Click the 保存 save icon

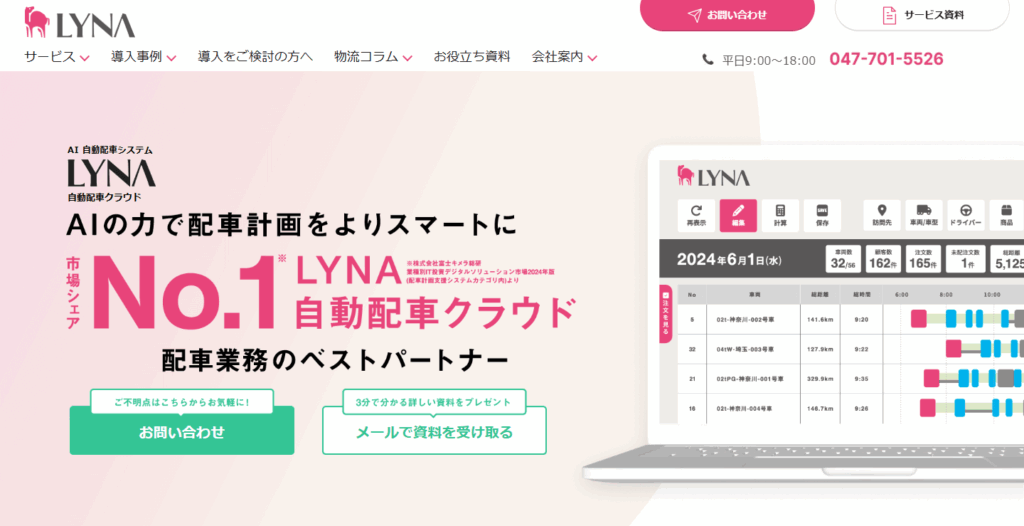822,210
